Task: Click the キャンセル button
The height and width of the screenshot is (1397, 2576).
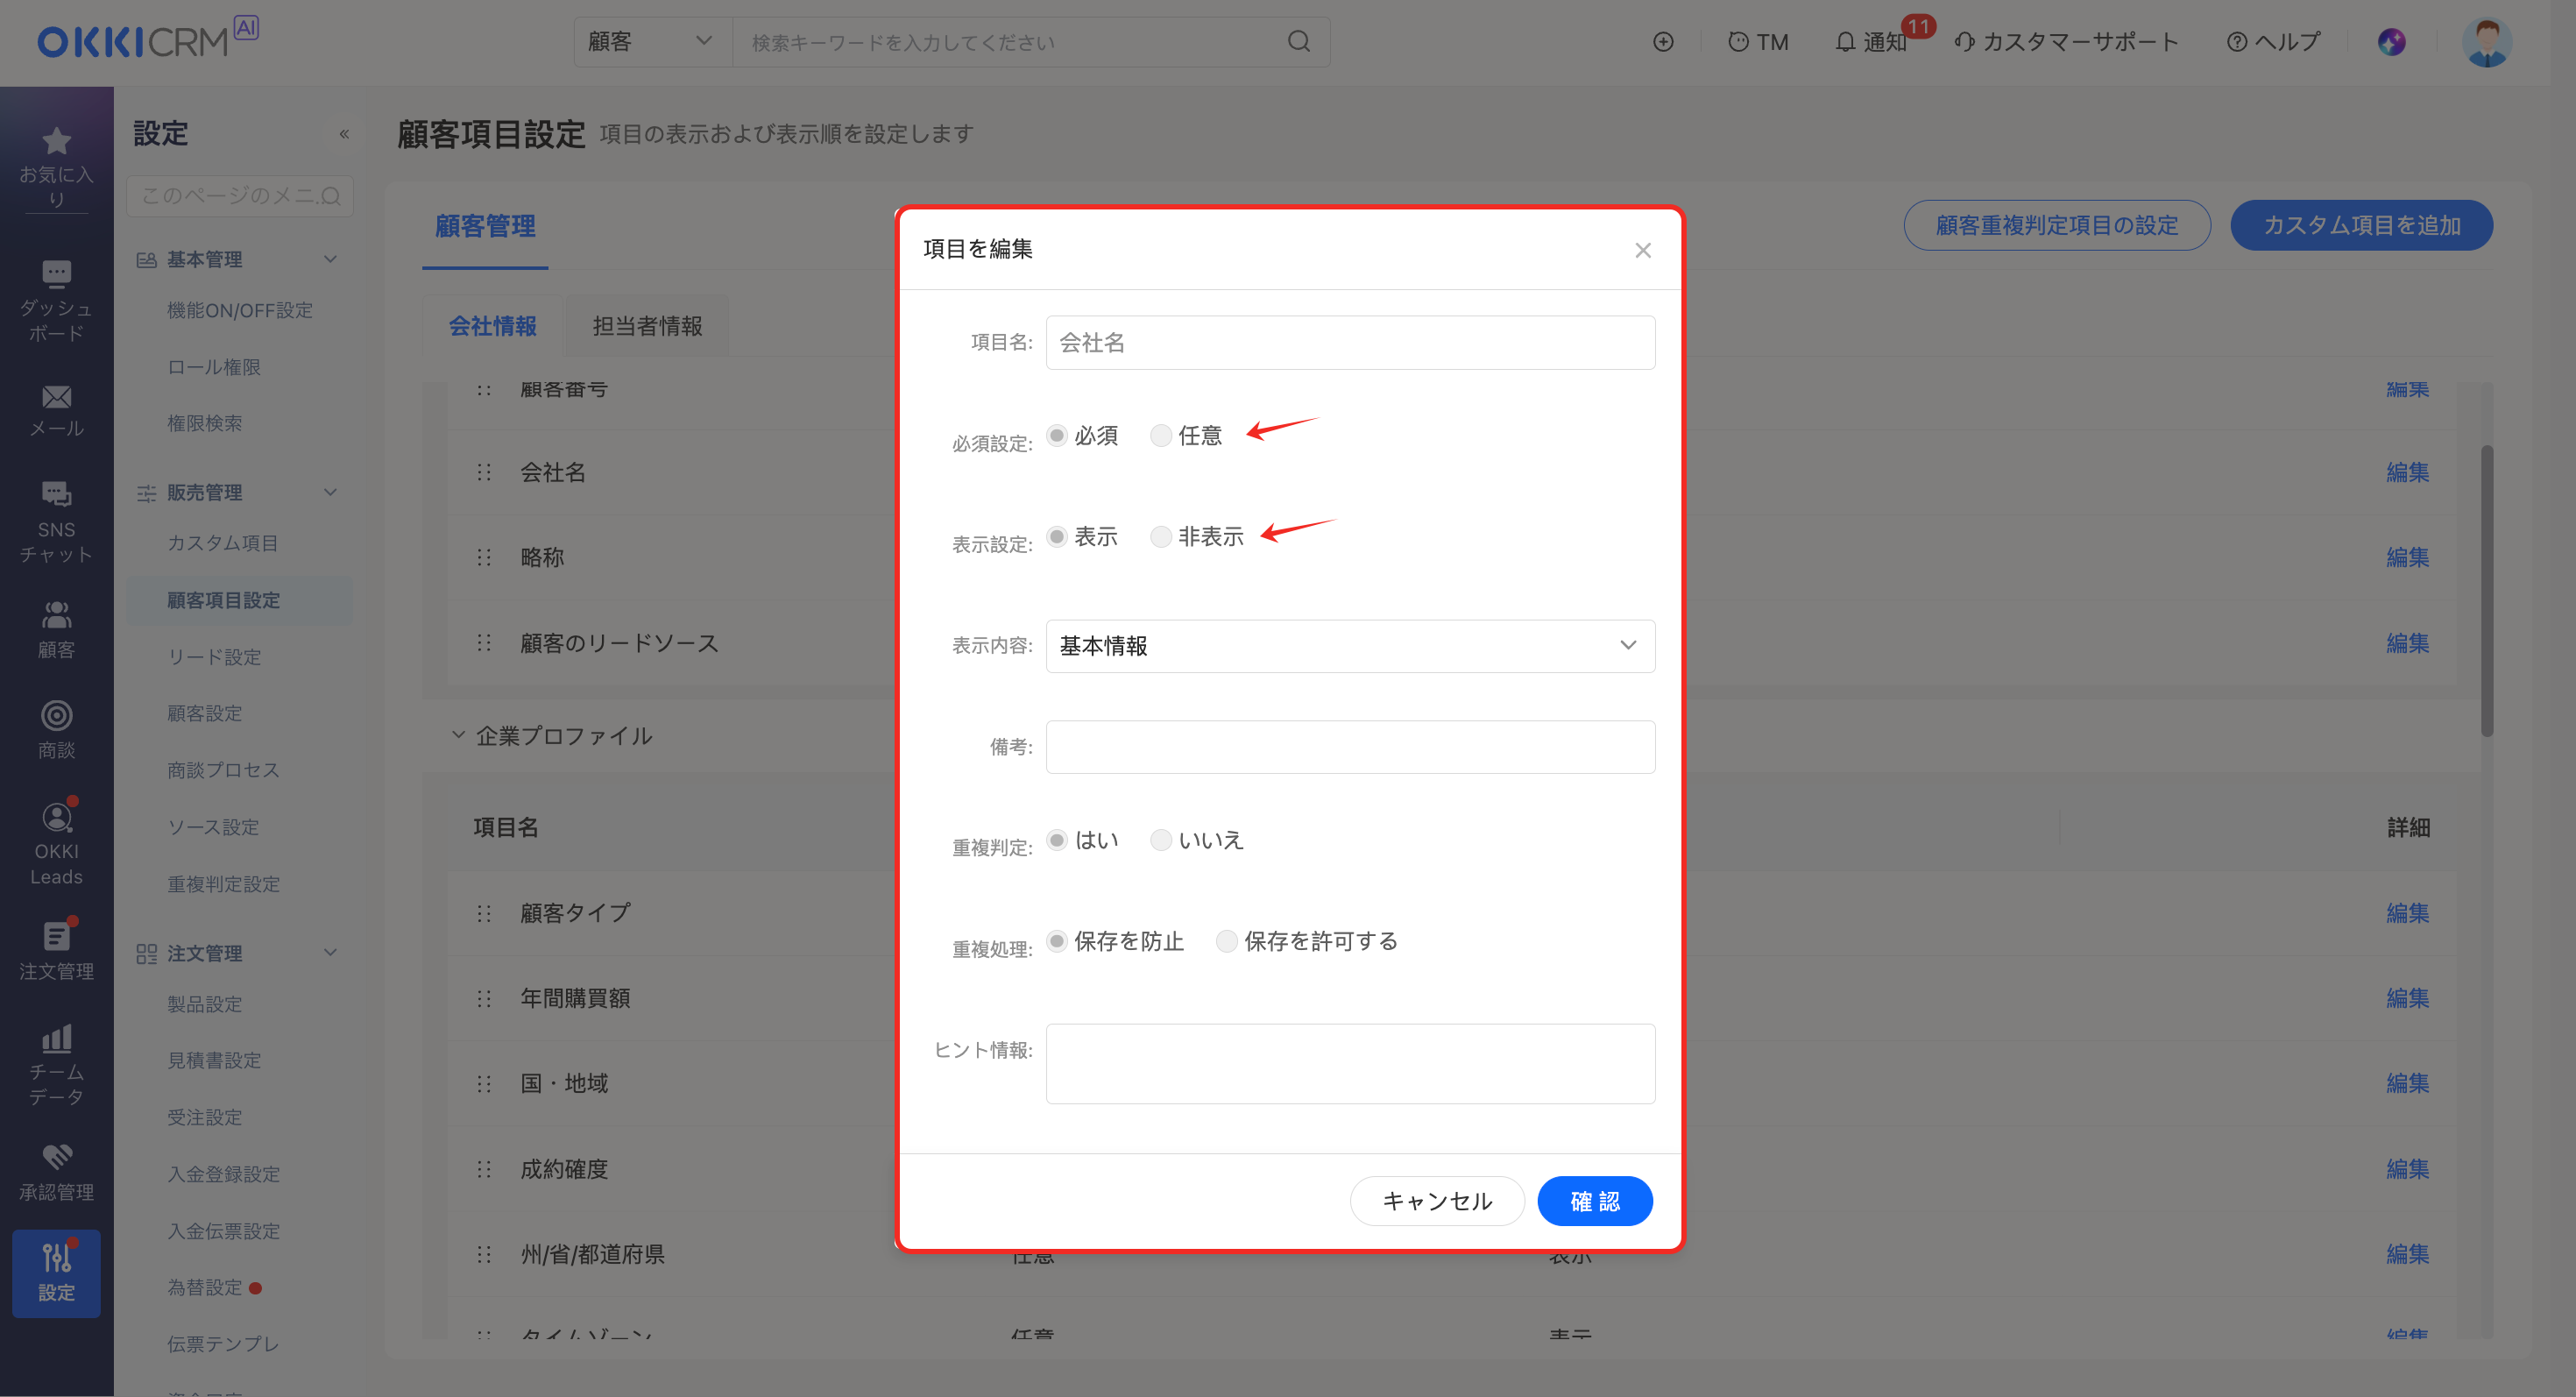Action: tap(1436, 1201)
